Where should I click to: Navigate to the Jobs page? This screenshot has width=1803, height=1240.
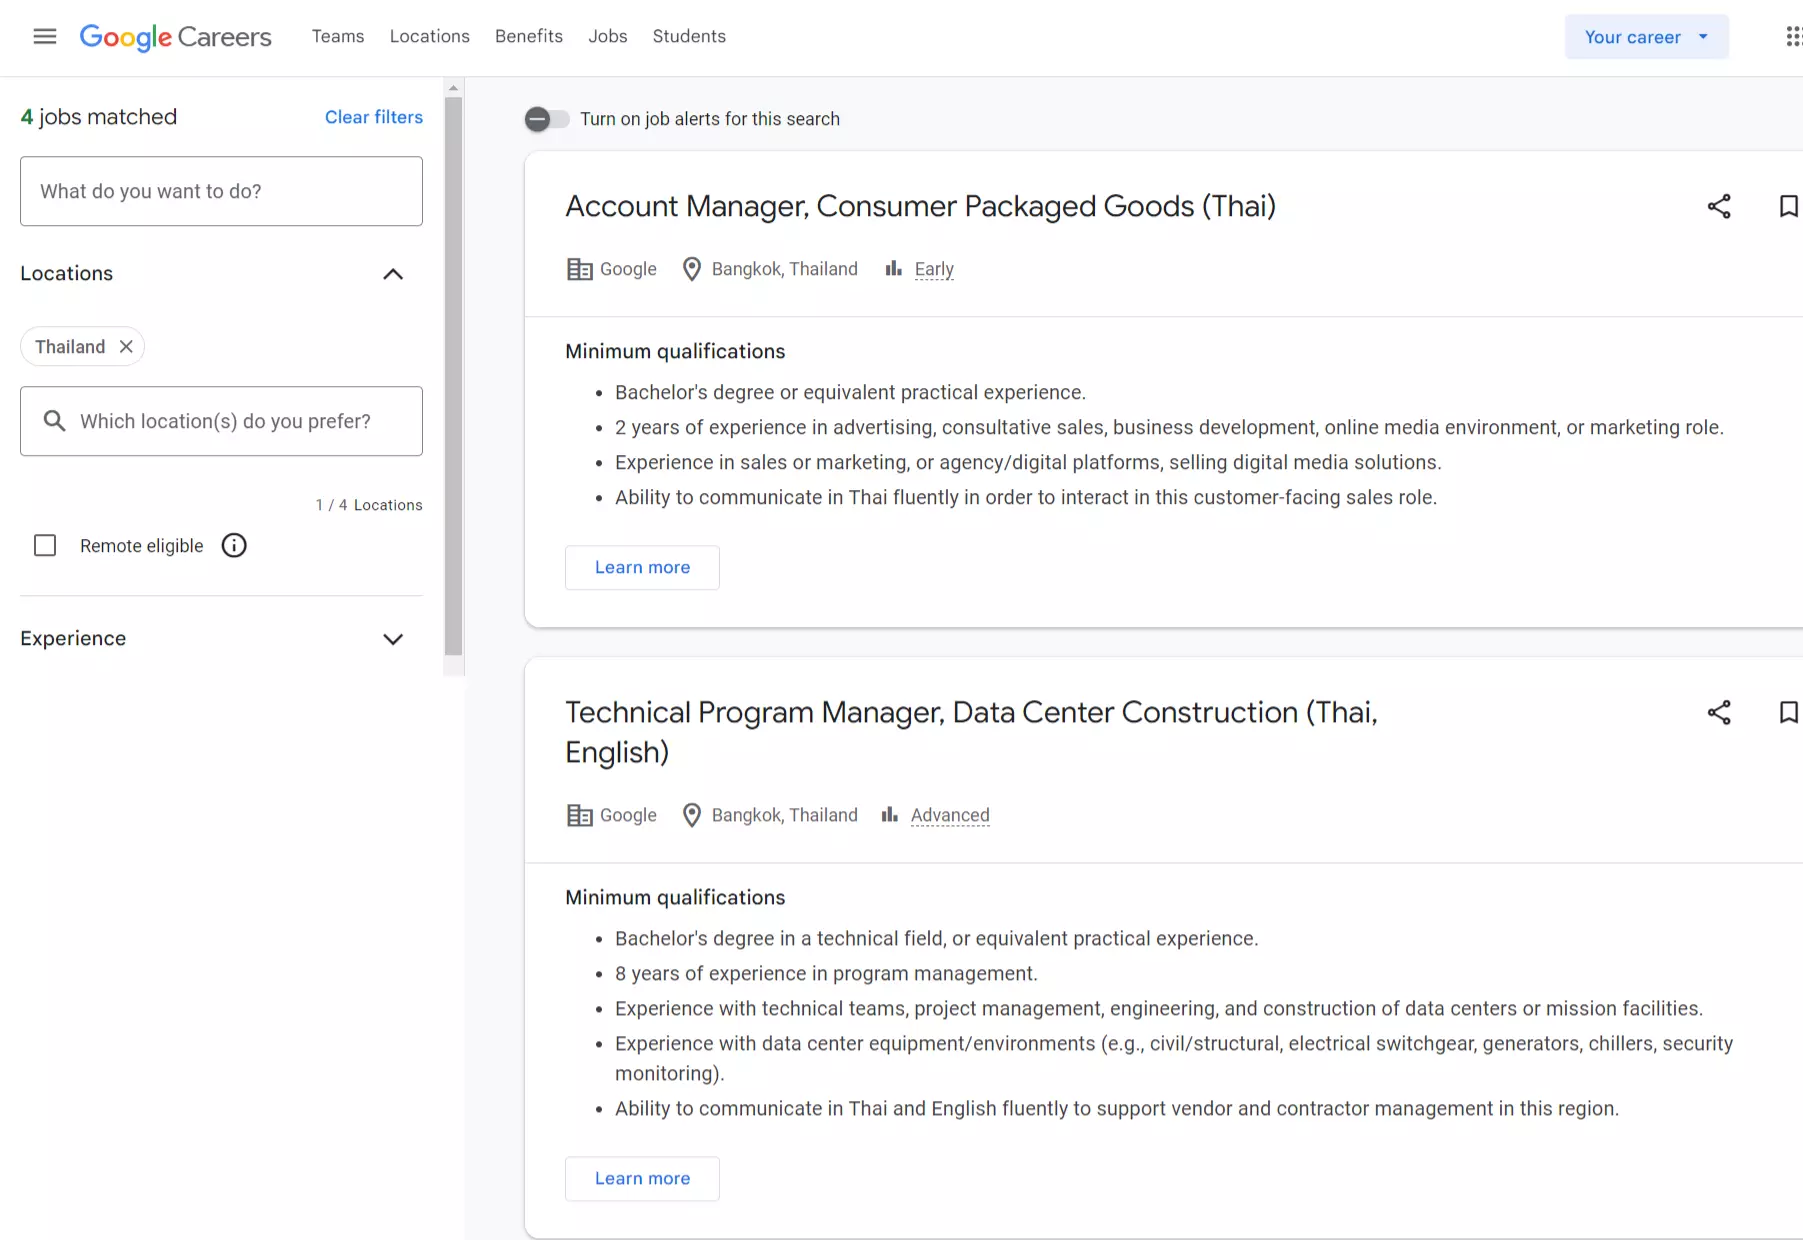click(x=608, y=37)
